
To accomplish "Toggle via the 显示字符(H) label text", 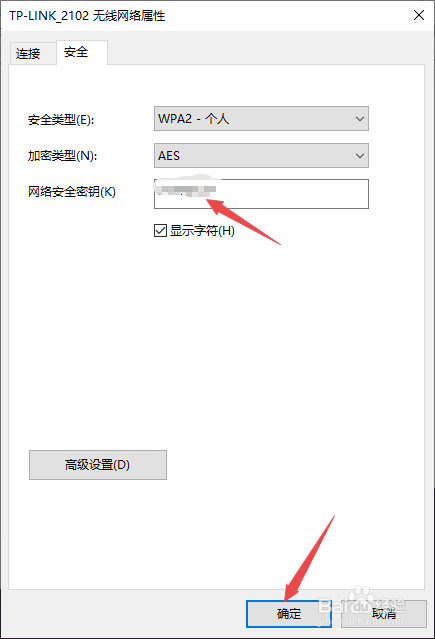I will coord(202,231).
